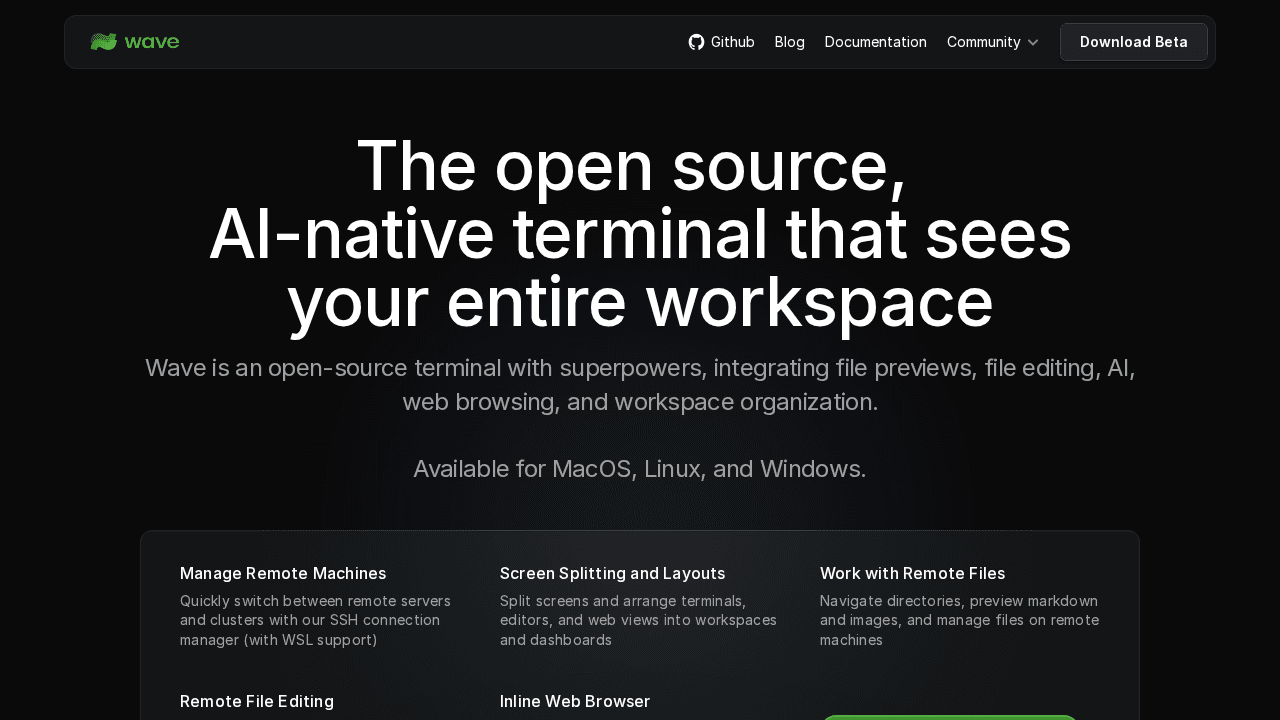Click the GitHub octocat icon
Image resolution: width=1280 pixels, height=720 pixels.
pos(694,41)
